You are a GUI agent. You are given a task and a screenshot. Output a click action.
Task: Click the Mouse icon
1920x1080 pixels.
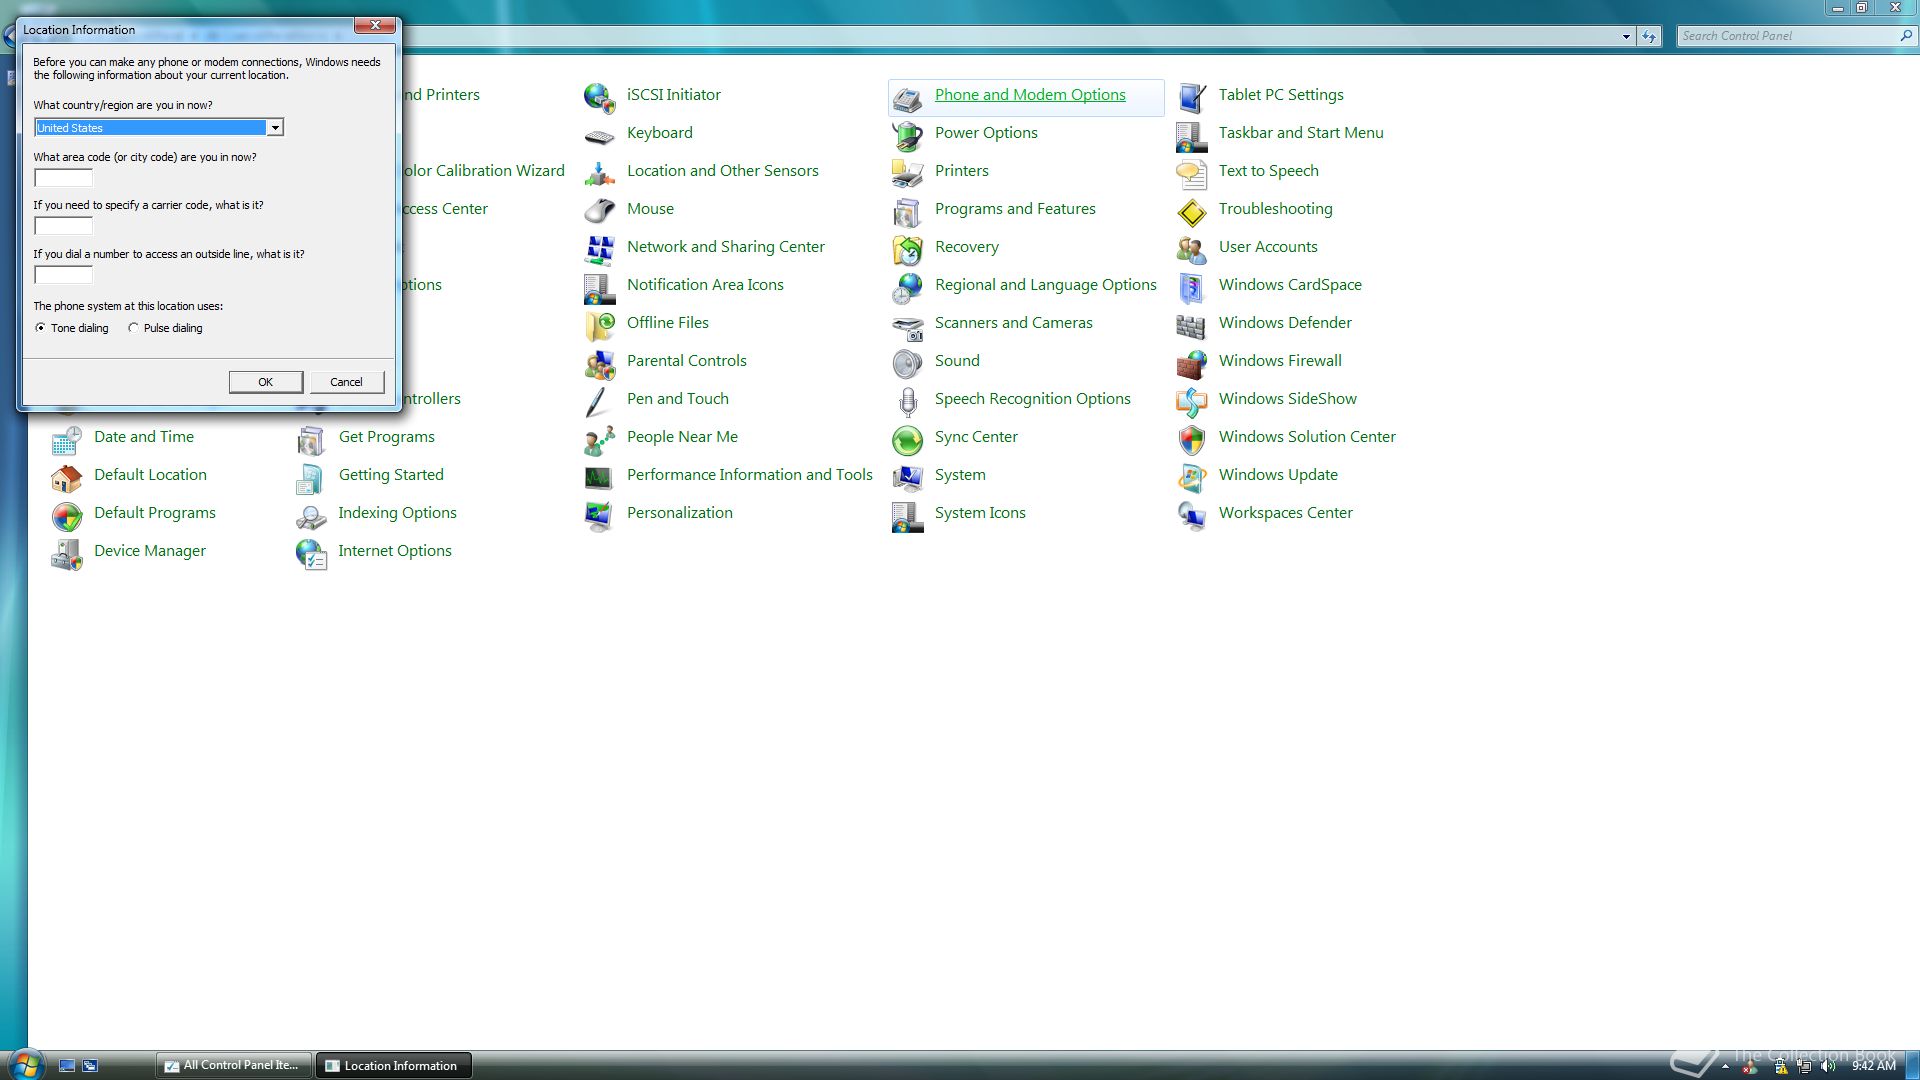coord(599,211)
